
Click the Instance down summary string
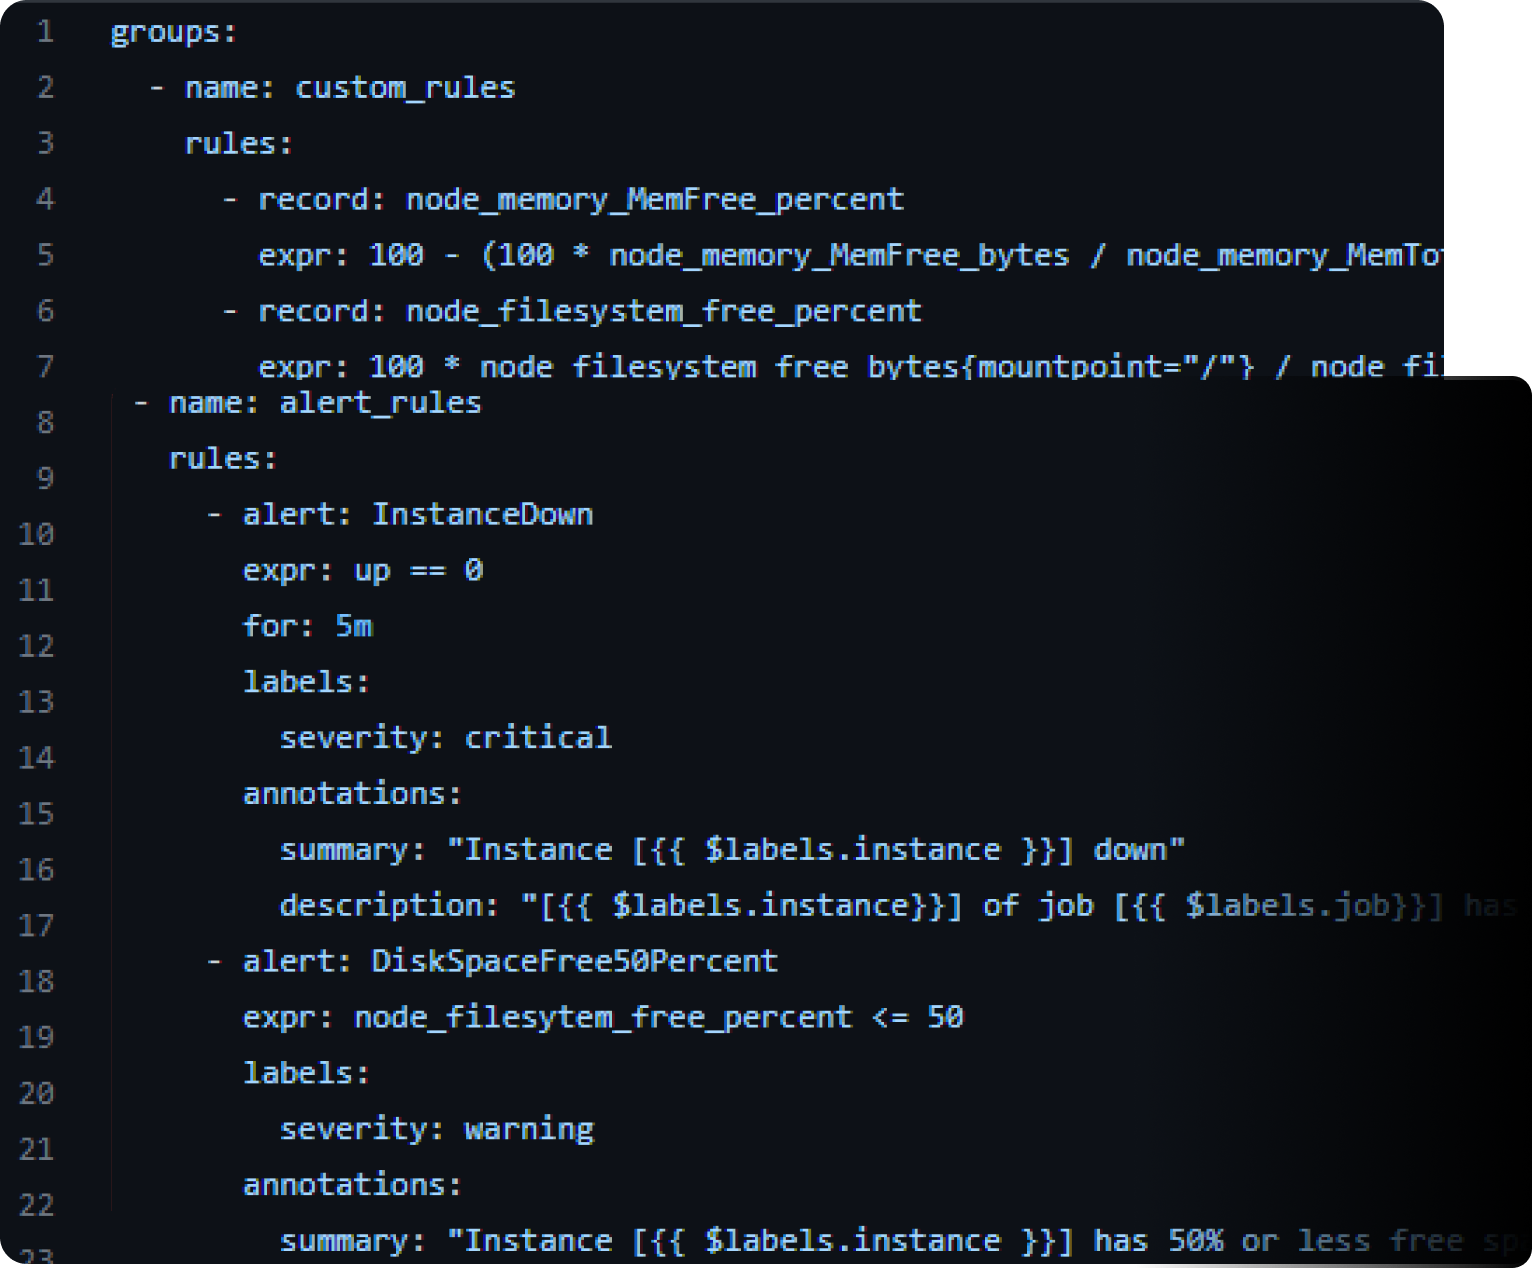pyautogui.click(x=815, y=850)
